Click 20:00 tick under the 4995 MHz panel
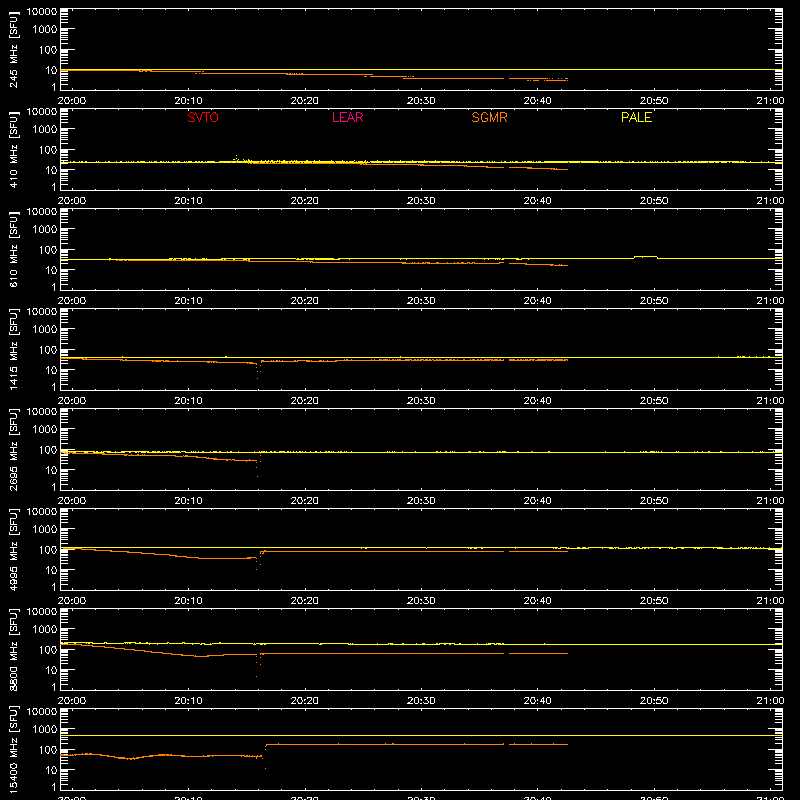The height and width of the screenshot is (800, 800). click(x=72, y=601)
